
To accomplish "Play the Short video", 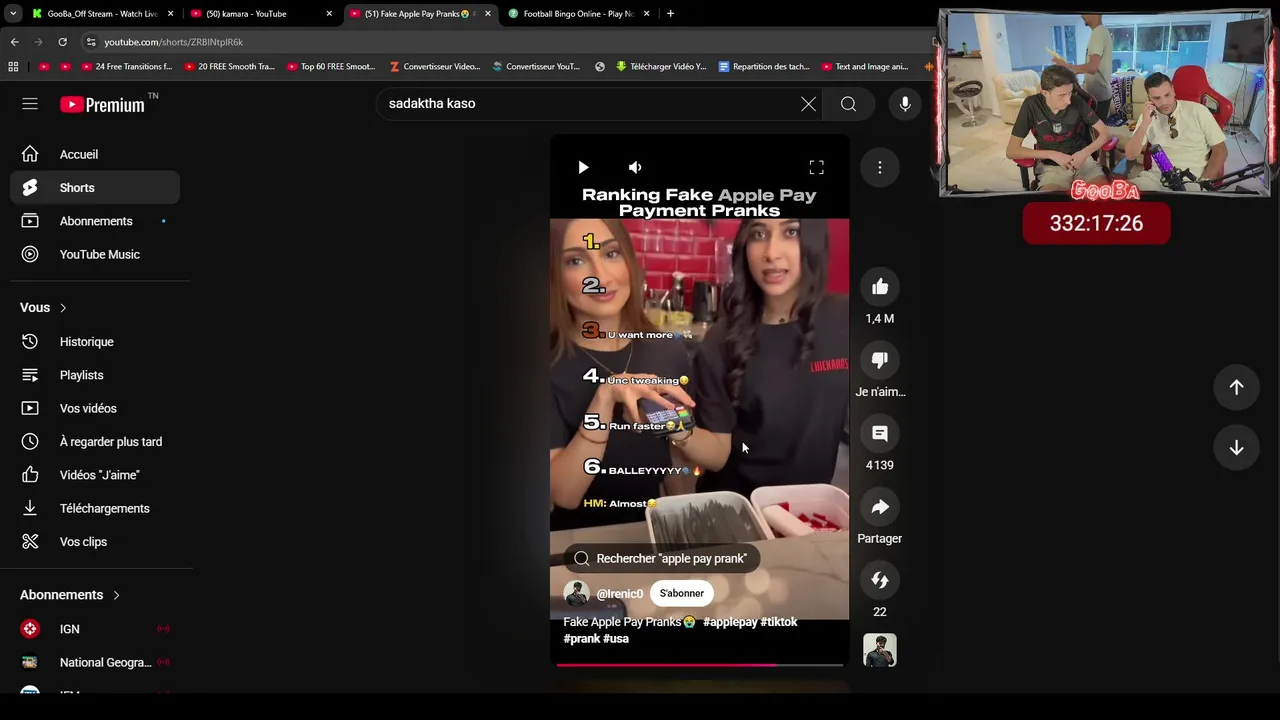I will pyautogui.click(x=583, y=167).
